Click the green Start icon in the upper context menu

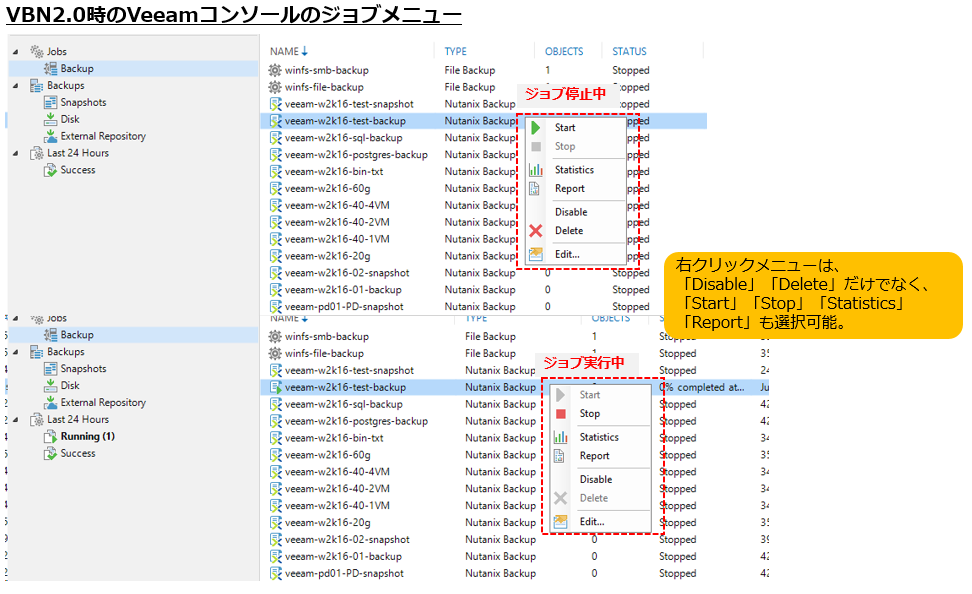(x=536, y=128)
